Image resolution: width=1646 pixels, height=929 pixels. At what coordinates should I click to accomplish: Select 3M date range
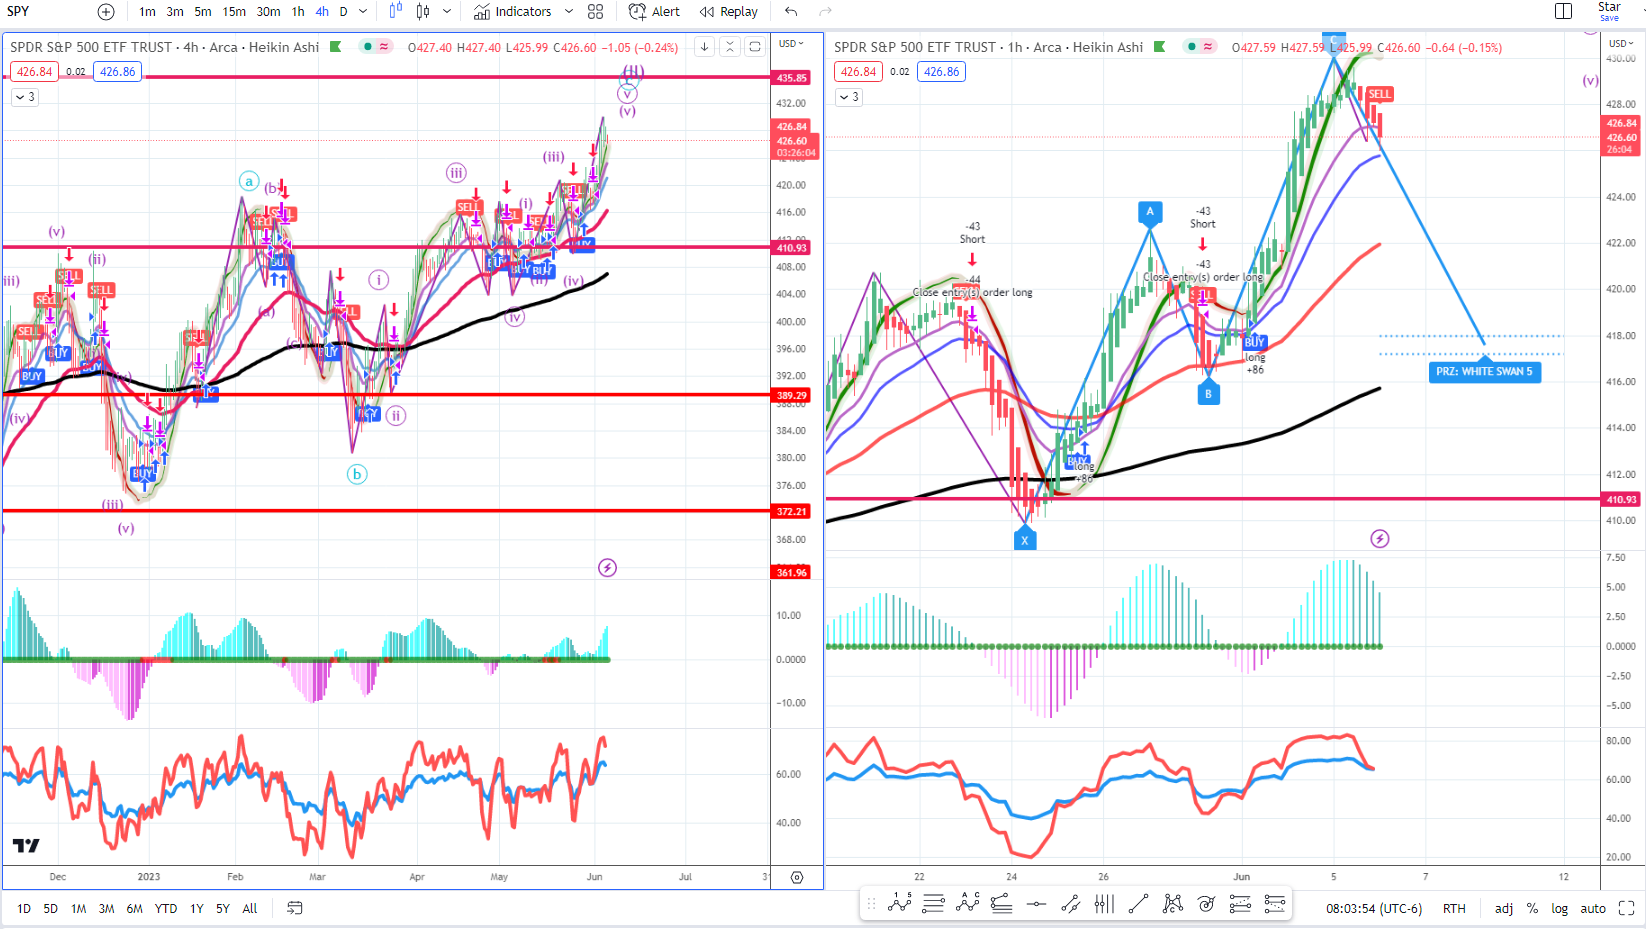[x=106, y=909]
